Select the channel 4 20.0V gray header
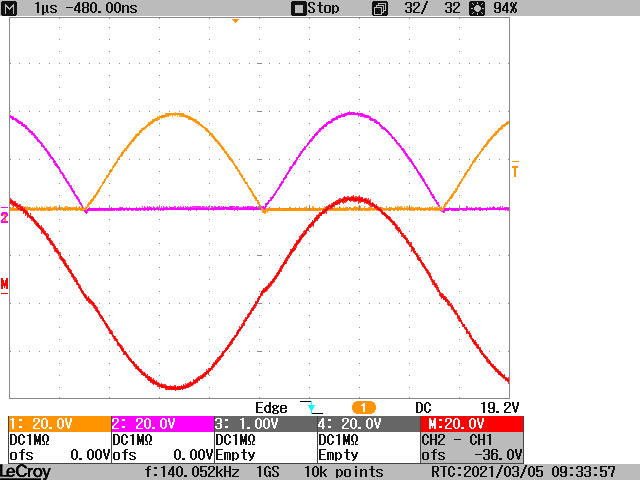 [369, 424]
